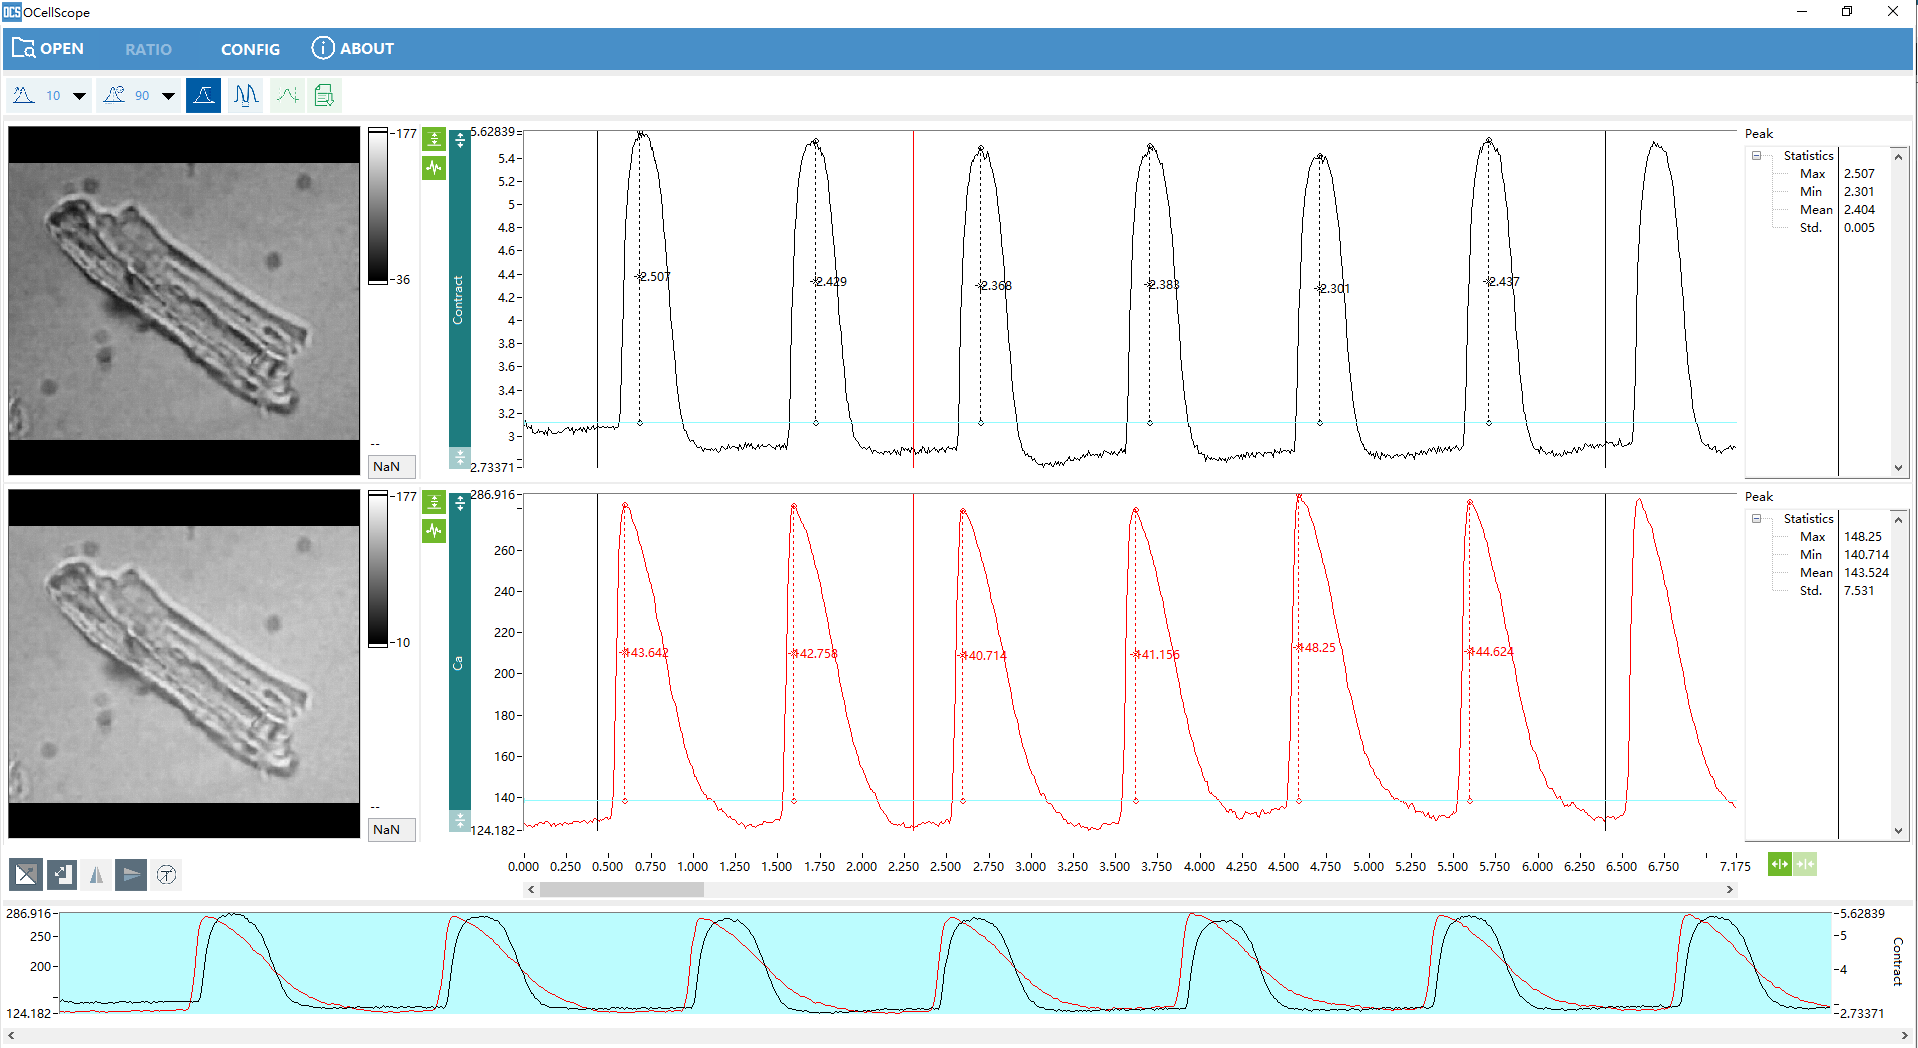The width and height of the screenshot is (1918, 1048).
Task: Click the green auto-scale icon for Contract chart
Action: coord(434,139)
